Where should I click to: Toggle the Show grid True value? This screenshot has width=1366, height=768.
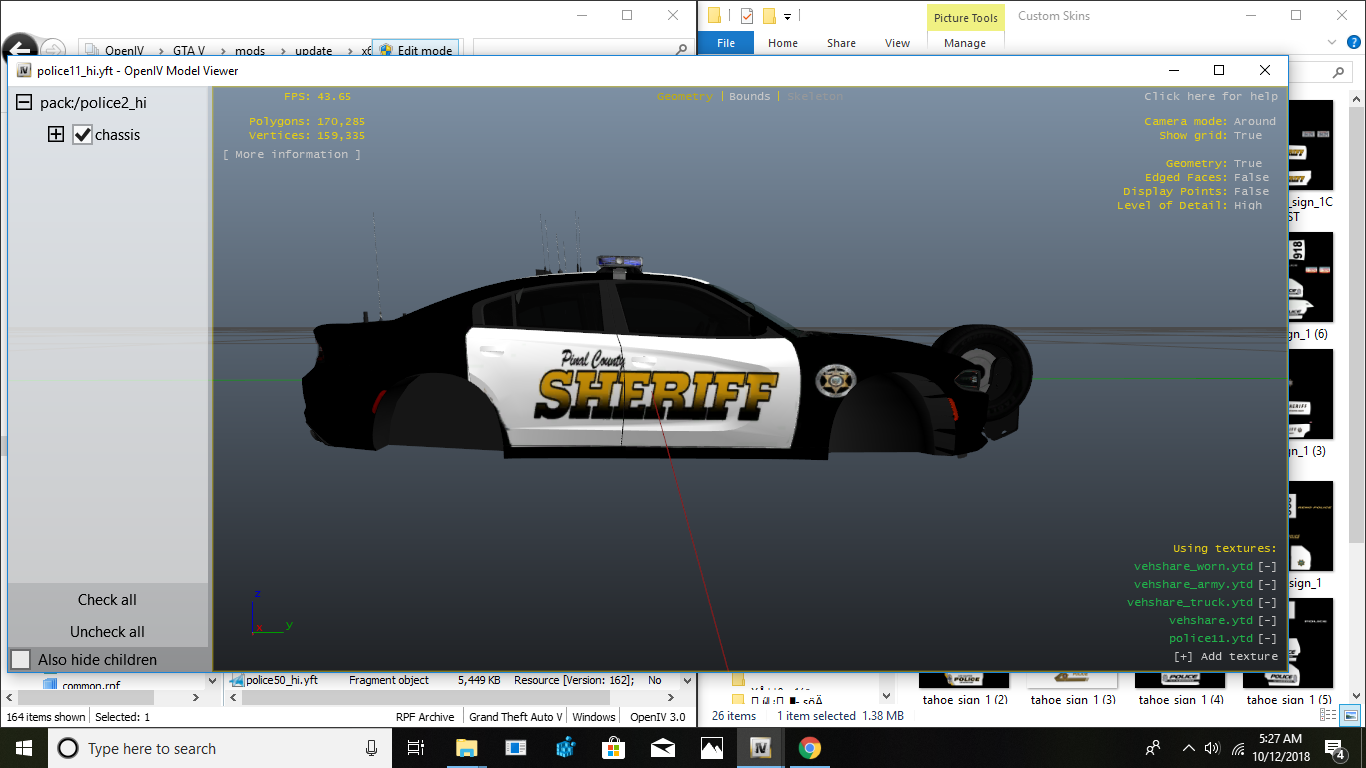coord(1248,136)
